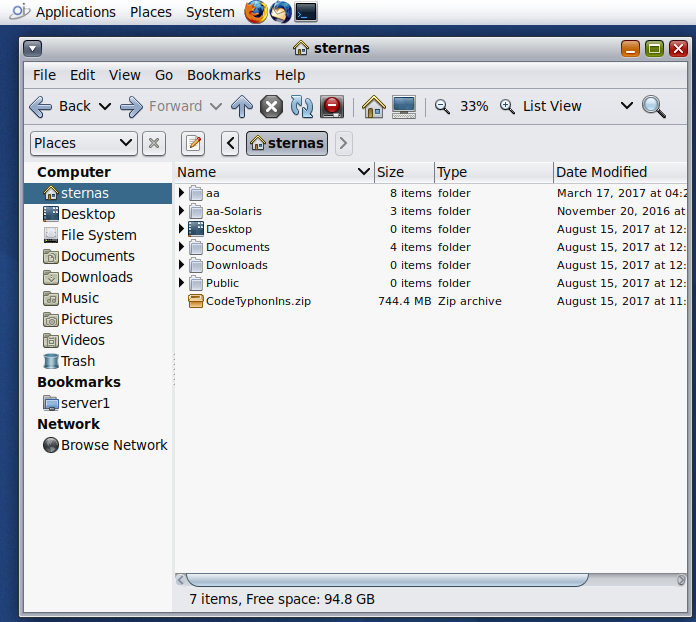Open the Edit menu
Screen dimensions: 696x622
[83, 75]
